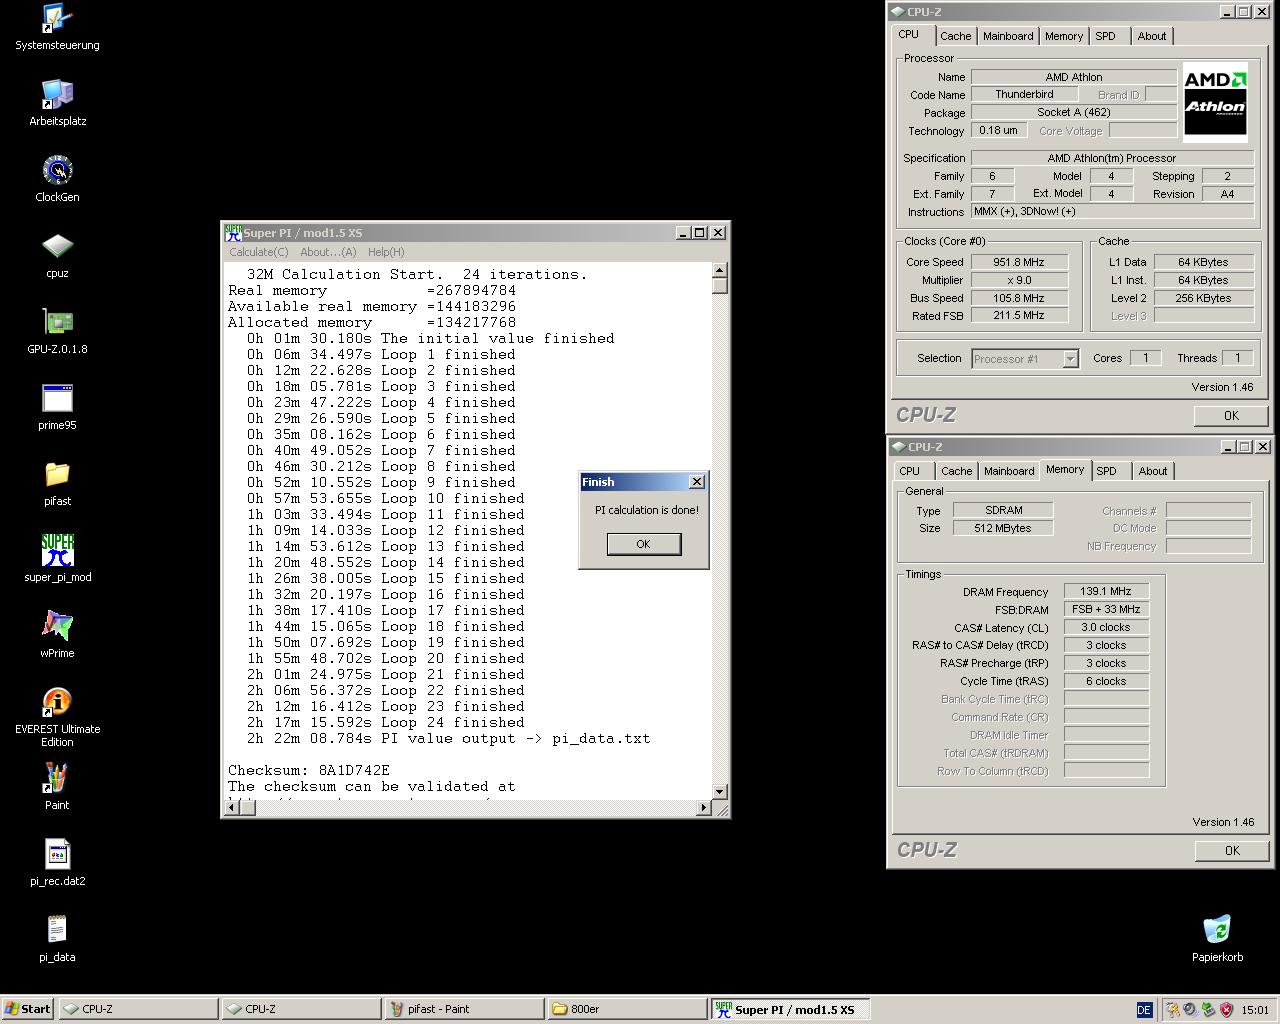Close the Finish dialog with X

[x=697, y=482]
